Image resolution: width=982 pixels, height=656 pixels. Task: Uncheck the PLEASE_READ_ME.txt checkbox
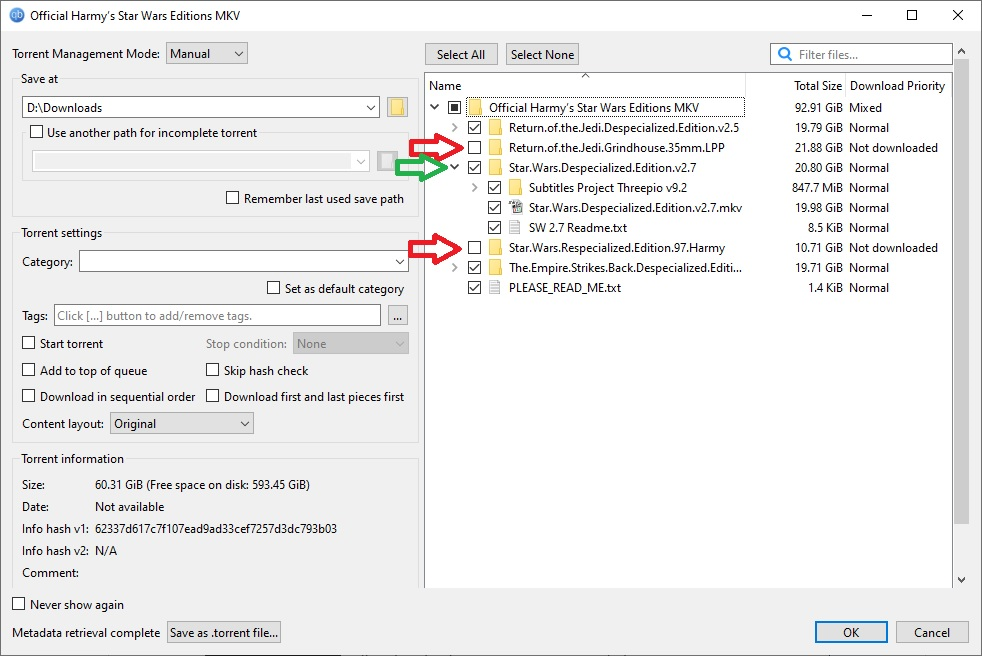[x=475, y=288]
